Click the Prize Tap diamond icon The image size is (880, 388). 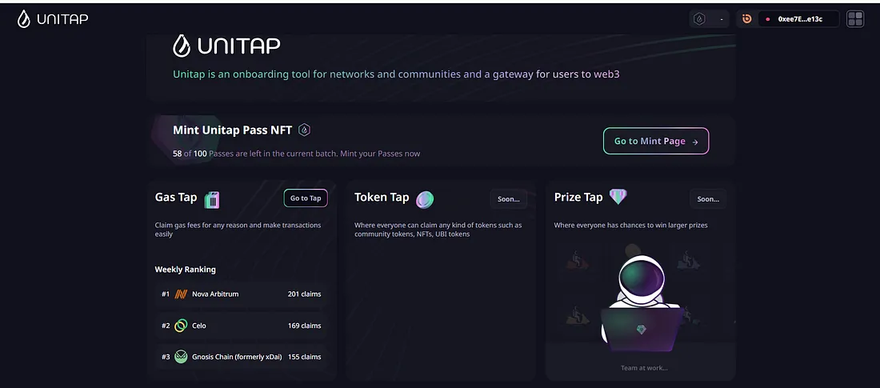point(618,197)
